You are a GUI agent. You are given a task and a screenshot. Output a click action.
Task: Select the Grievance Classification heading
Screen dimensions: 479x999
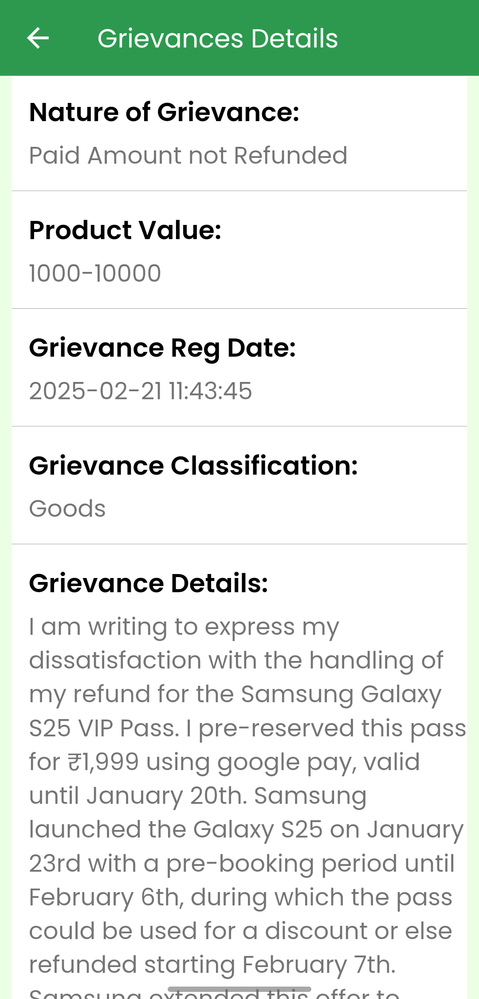pyautogui.click(x=194, y=466)
